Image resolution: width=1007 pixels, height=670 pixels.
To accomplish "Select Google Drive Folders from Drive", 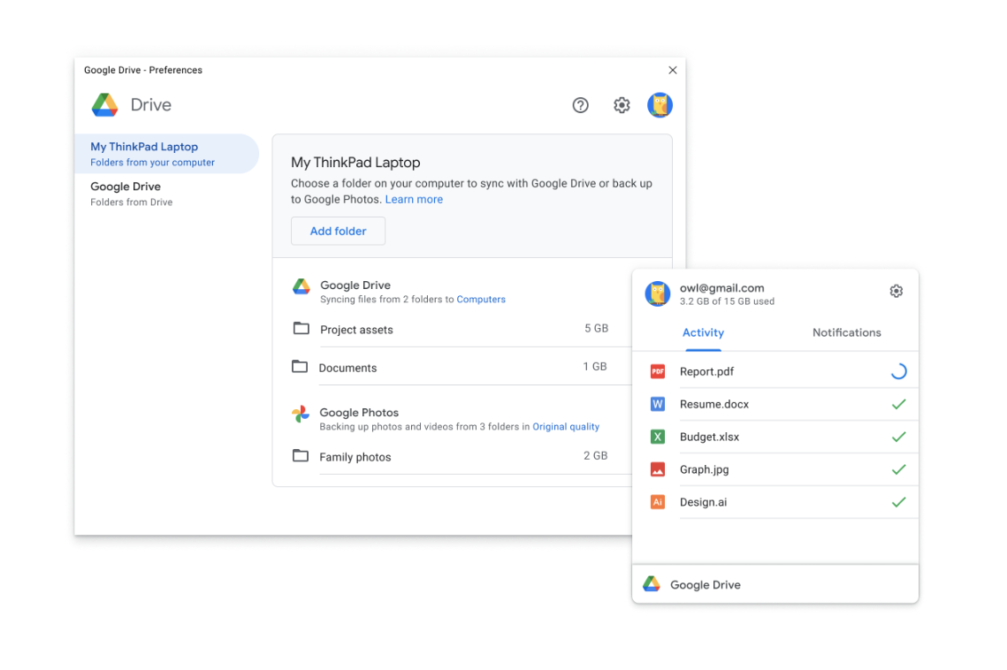I will point(166,193).
